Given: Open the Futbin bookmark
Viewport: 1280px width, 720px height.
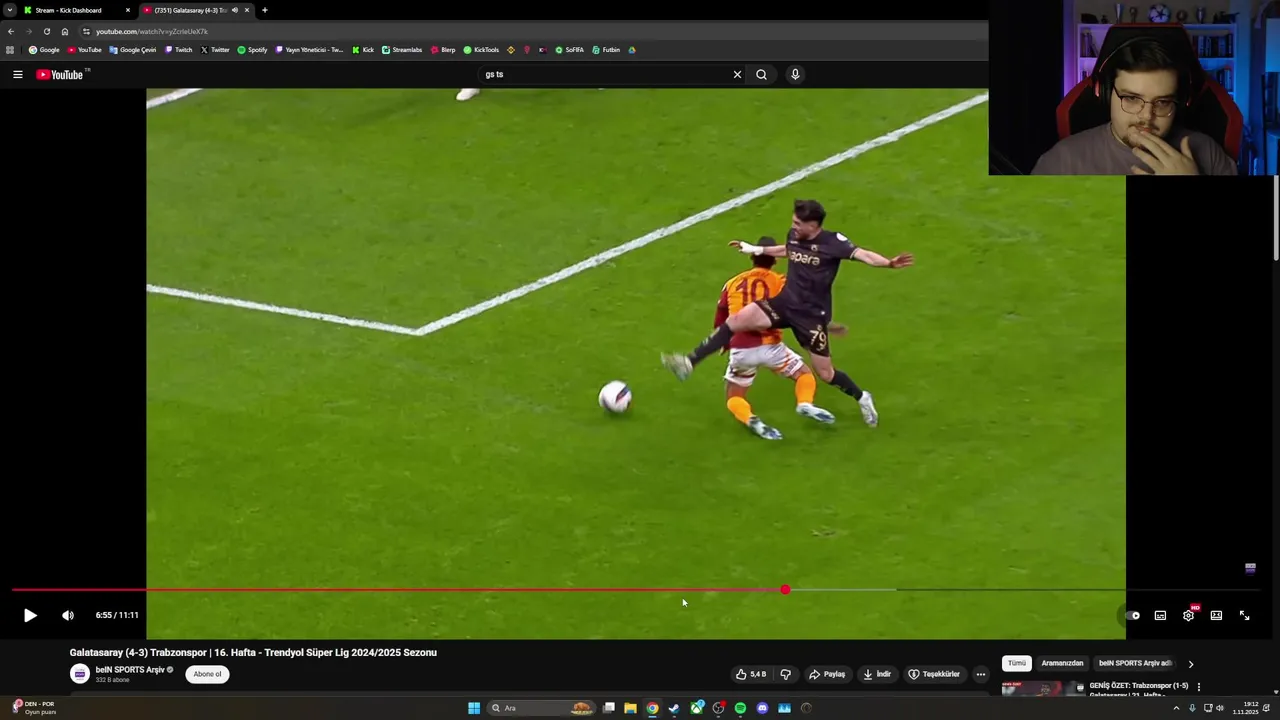Looking at the screenshot, I should coord(606,50).
